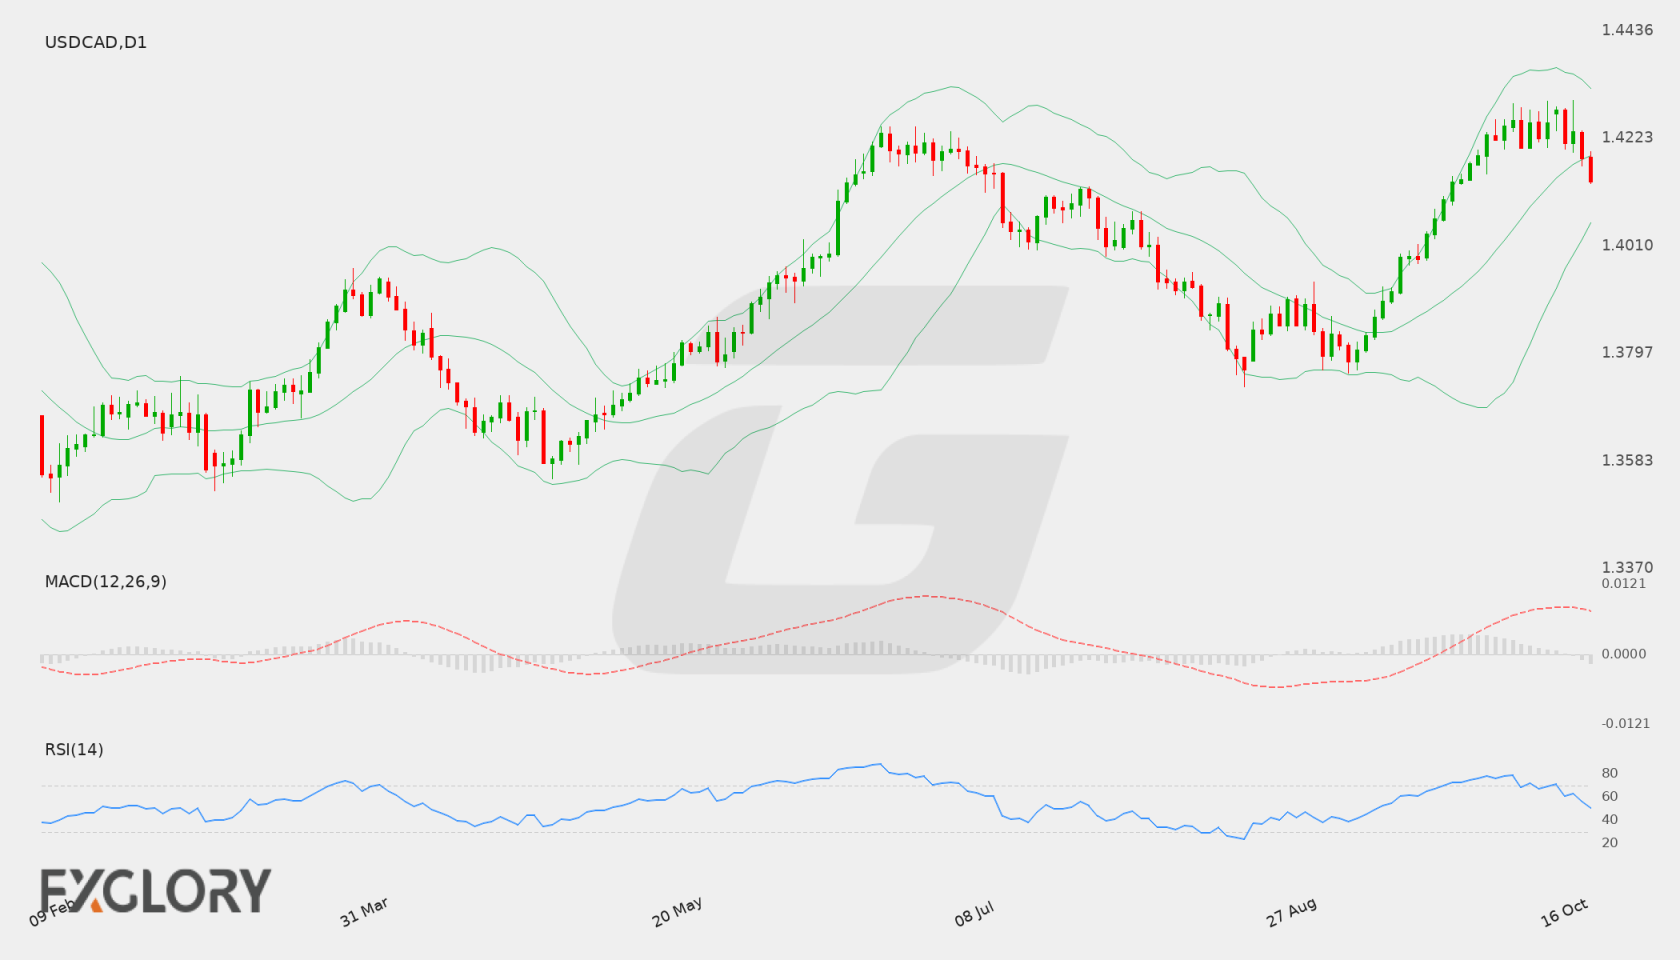Click the -0.0121 MACD scale value
The width and height of the screenshot is (1680, 960).
pyautogui.click(x=1624, y=723)
